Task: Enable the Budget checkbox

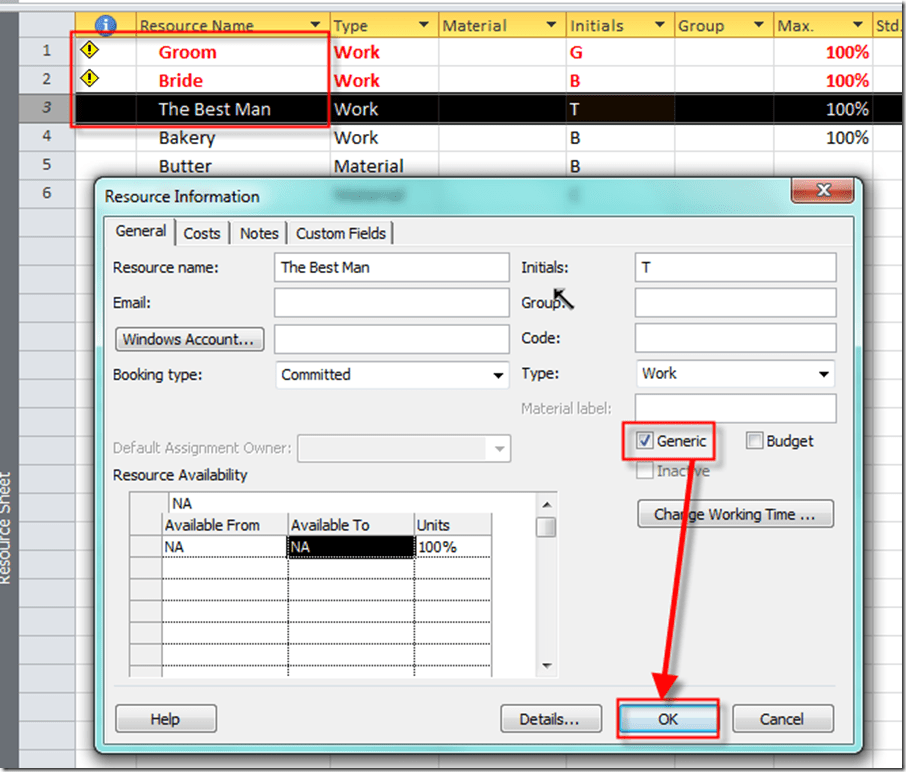Action: 755,441
